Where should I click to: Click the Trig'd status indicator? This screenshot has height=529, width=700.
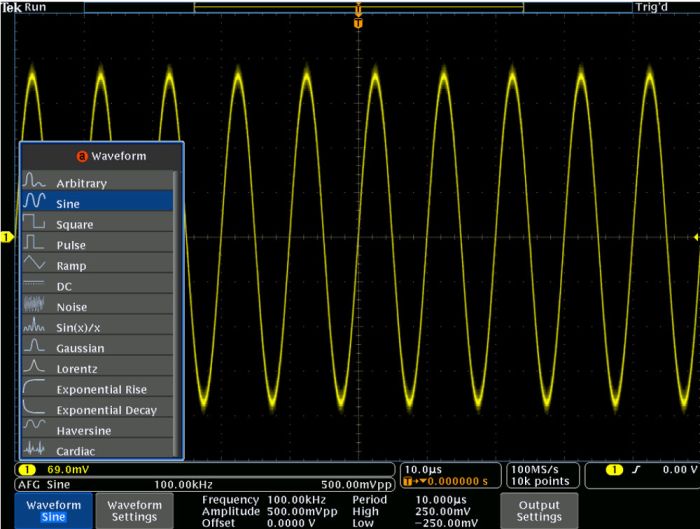click(x=651, y=7)
